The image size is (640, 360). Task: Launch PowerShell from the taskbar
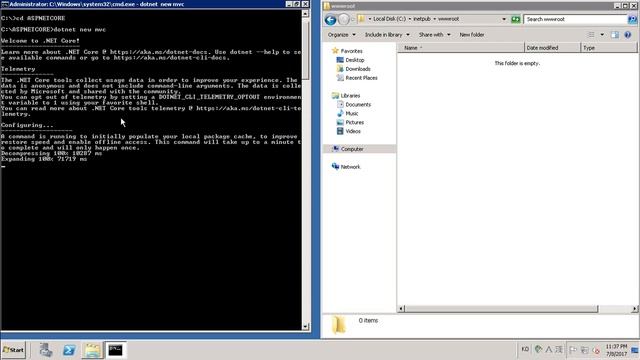point(69,350)
